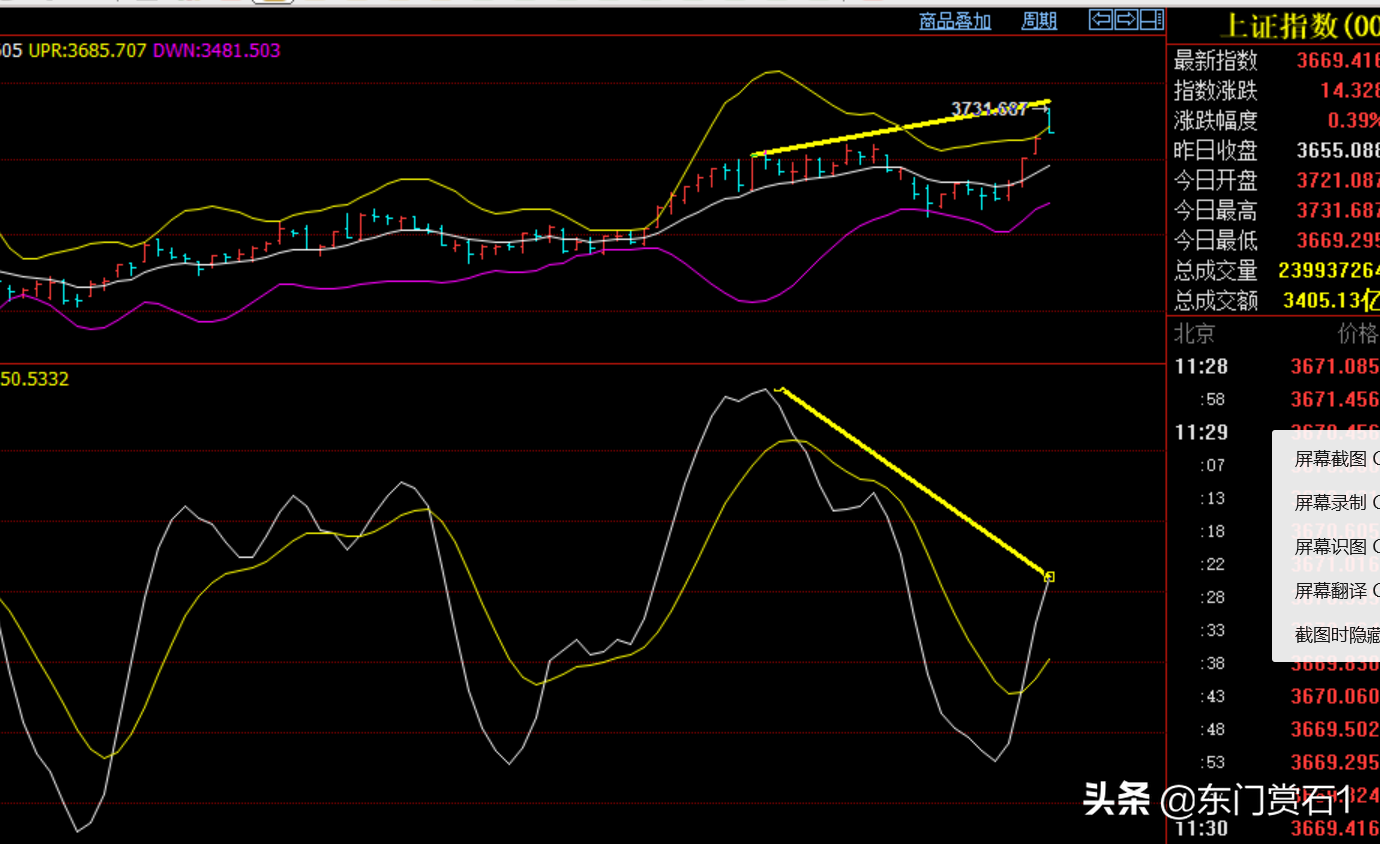Click the 今日开盘 value 3721.087
This screenshot has height=844, width=1380.
[1337, 180]
